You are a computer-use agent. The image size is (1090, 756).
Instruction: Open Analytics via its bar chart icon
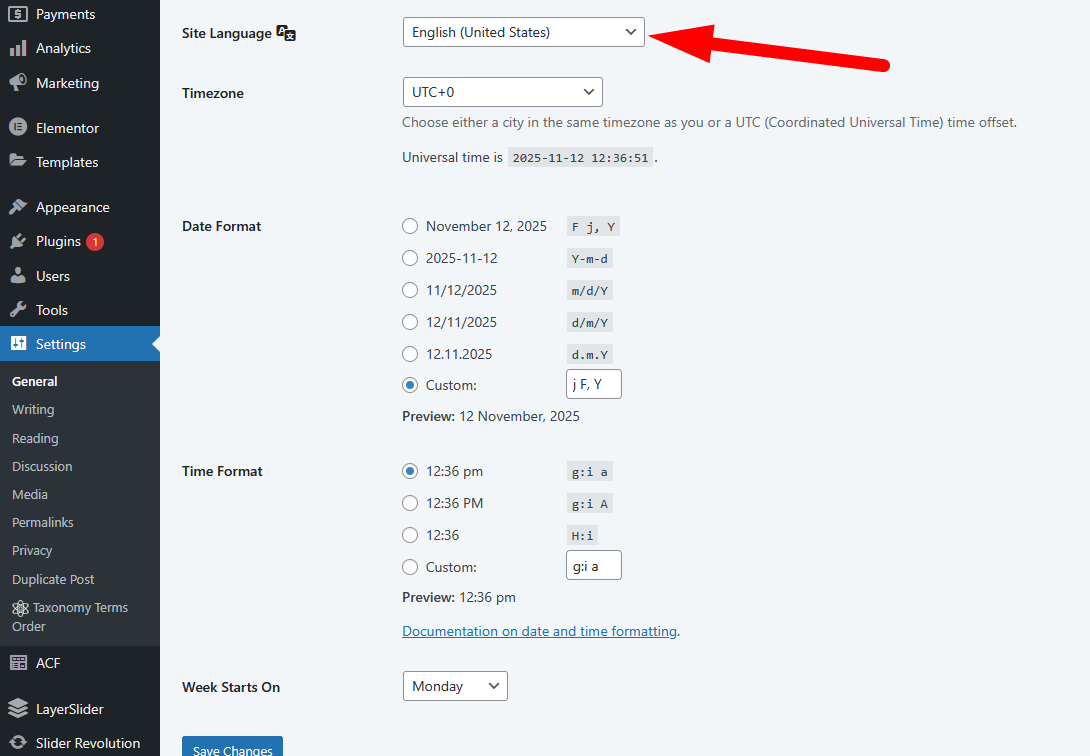click(18, 48)
